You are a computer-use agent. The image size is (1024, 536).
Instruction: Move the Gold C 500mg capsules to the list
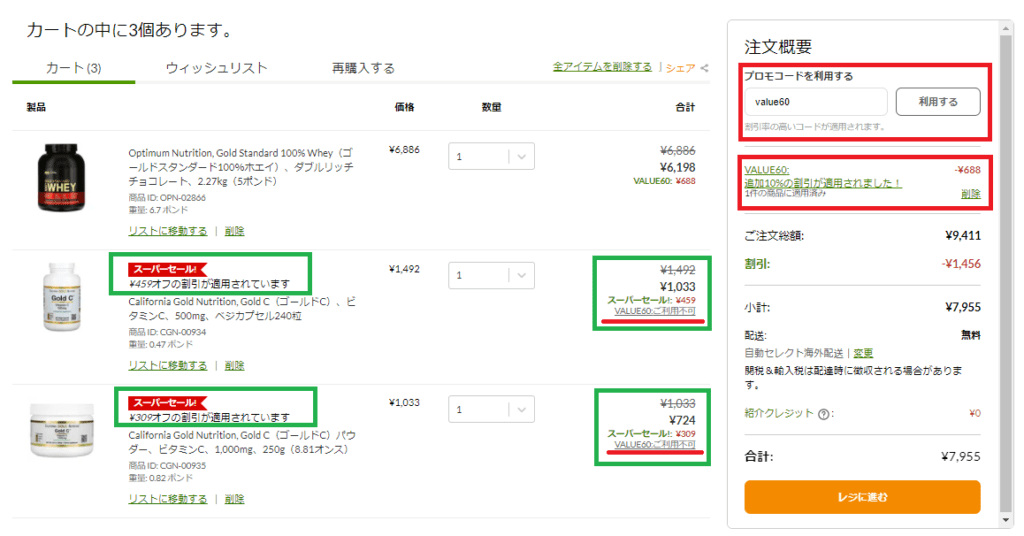pyautogui.click(x=168, y=365)
